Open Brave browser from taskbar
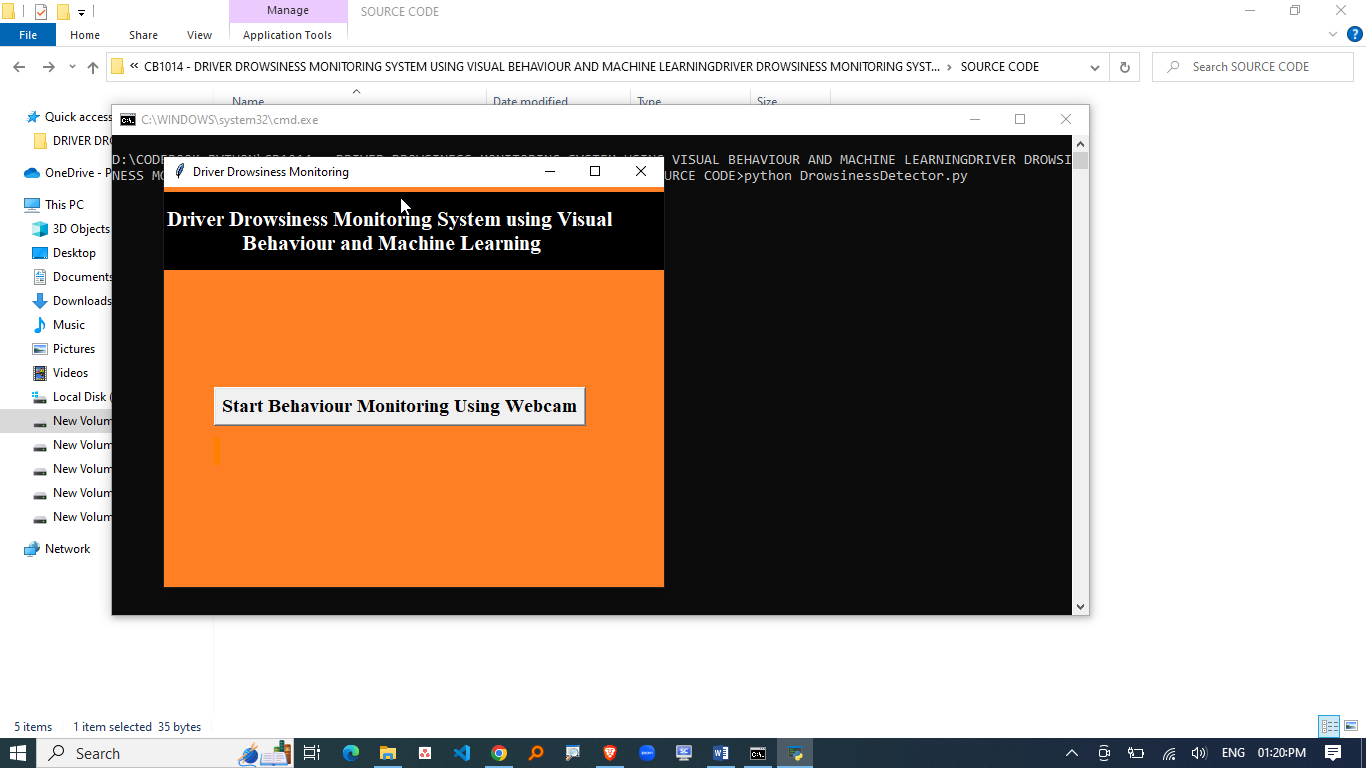Image resolution: width=1366 pixels, height=768 pixels. (x=610, y=753)
